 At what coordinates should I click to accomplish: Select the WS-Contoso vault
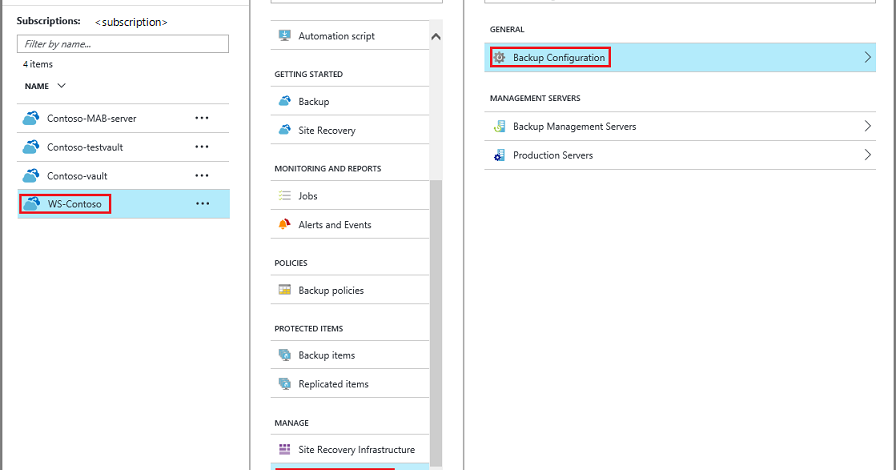point(123,204)
